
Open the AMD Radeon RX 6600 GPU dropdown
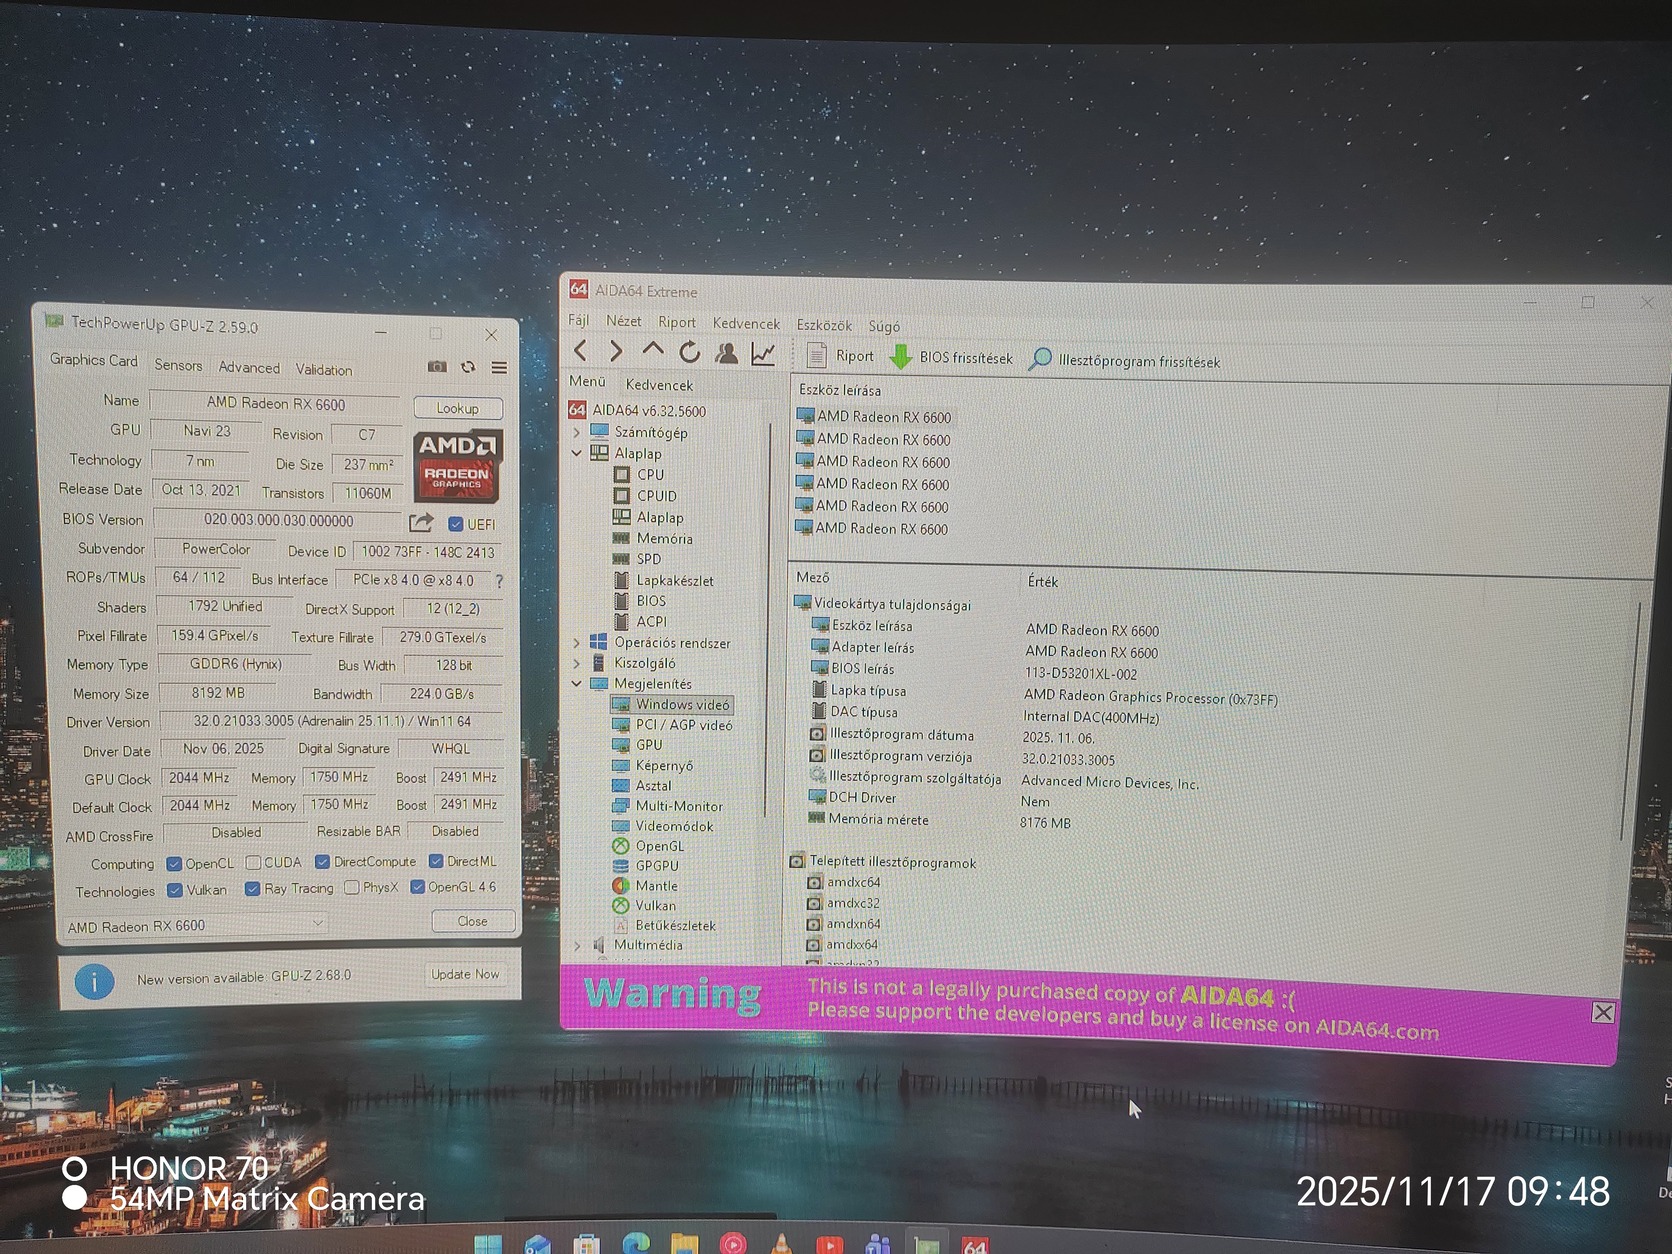point(195,925)
